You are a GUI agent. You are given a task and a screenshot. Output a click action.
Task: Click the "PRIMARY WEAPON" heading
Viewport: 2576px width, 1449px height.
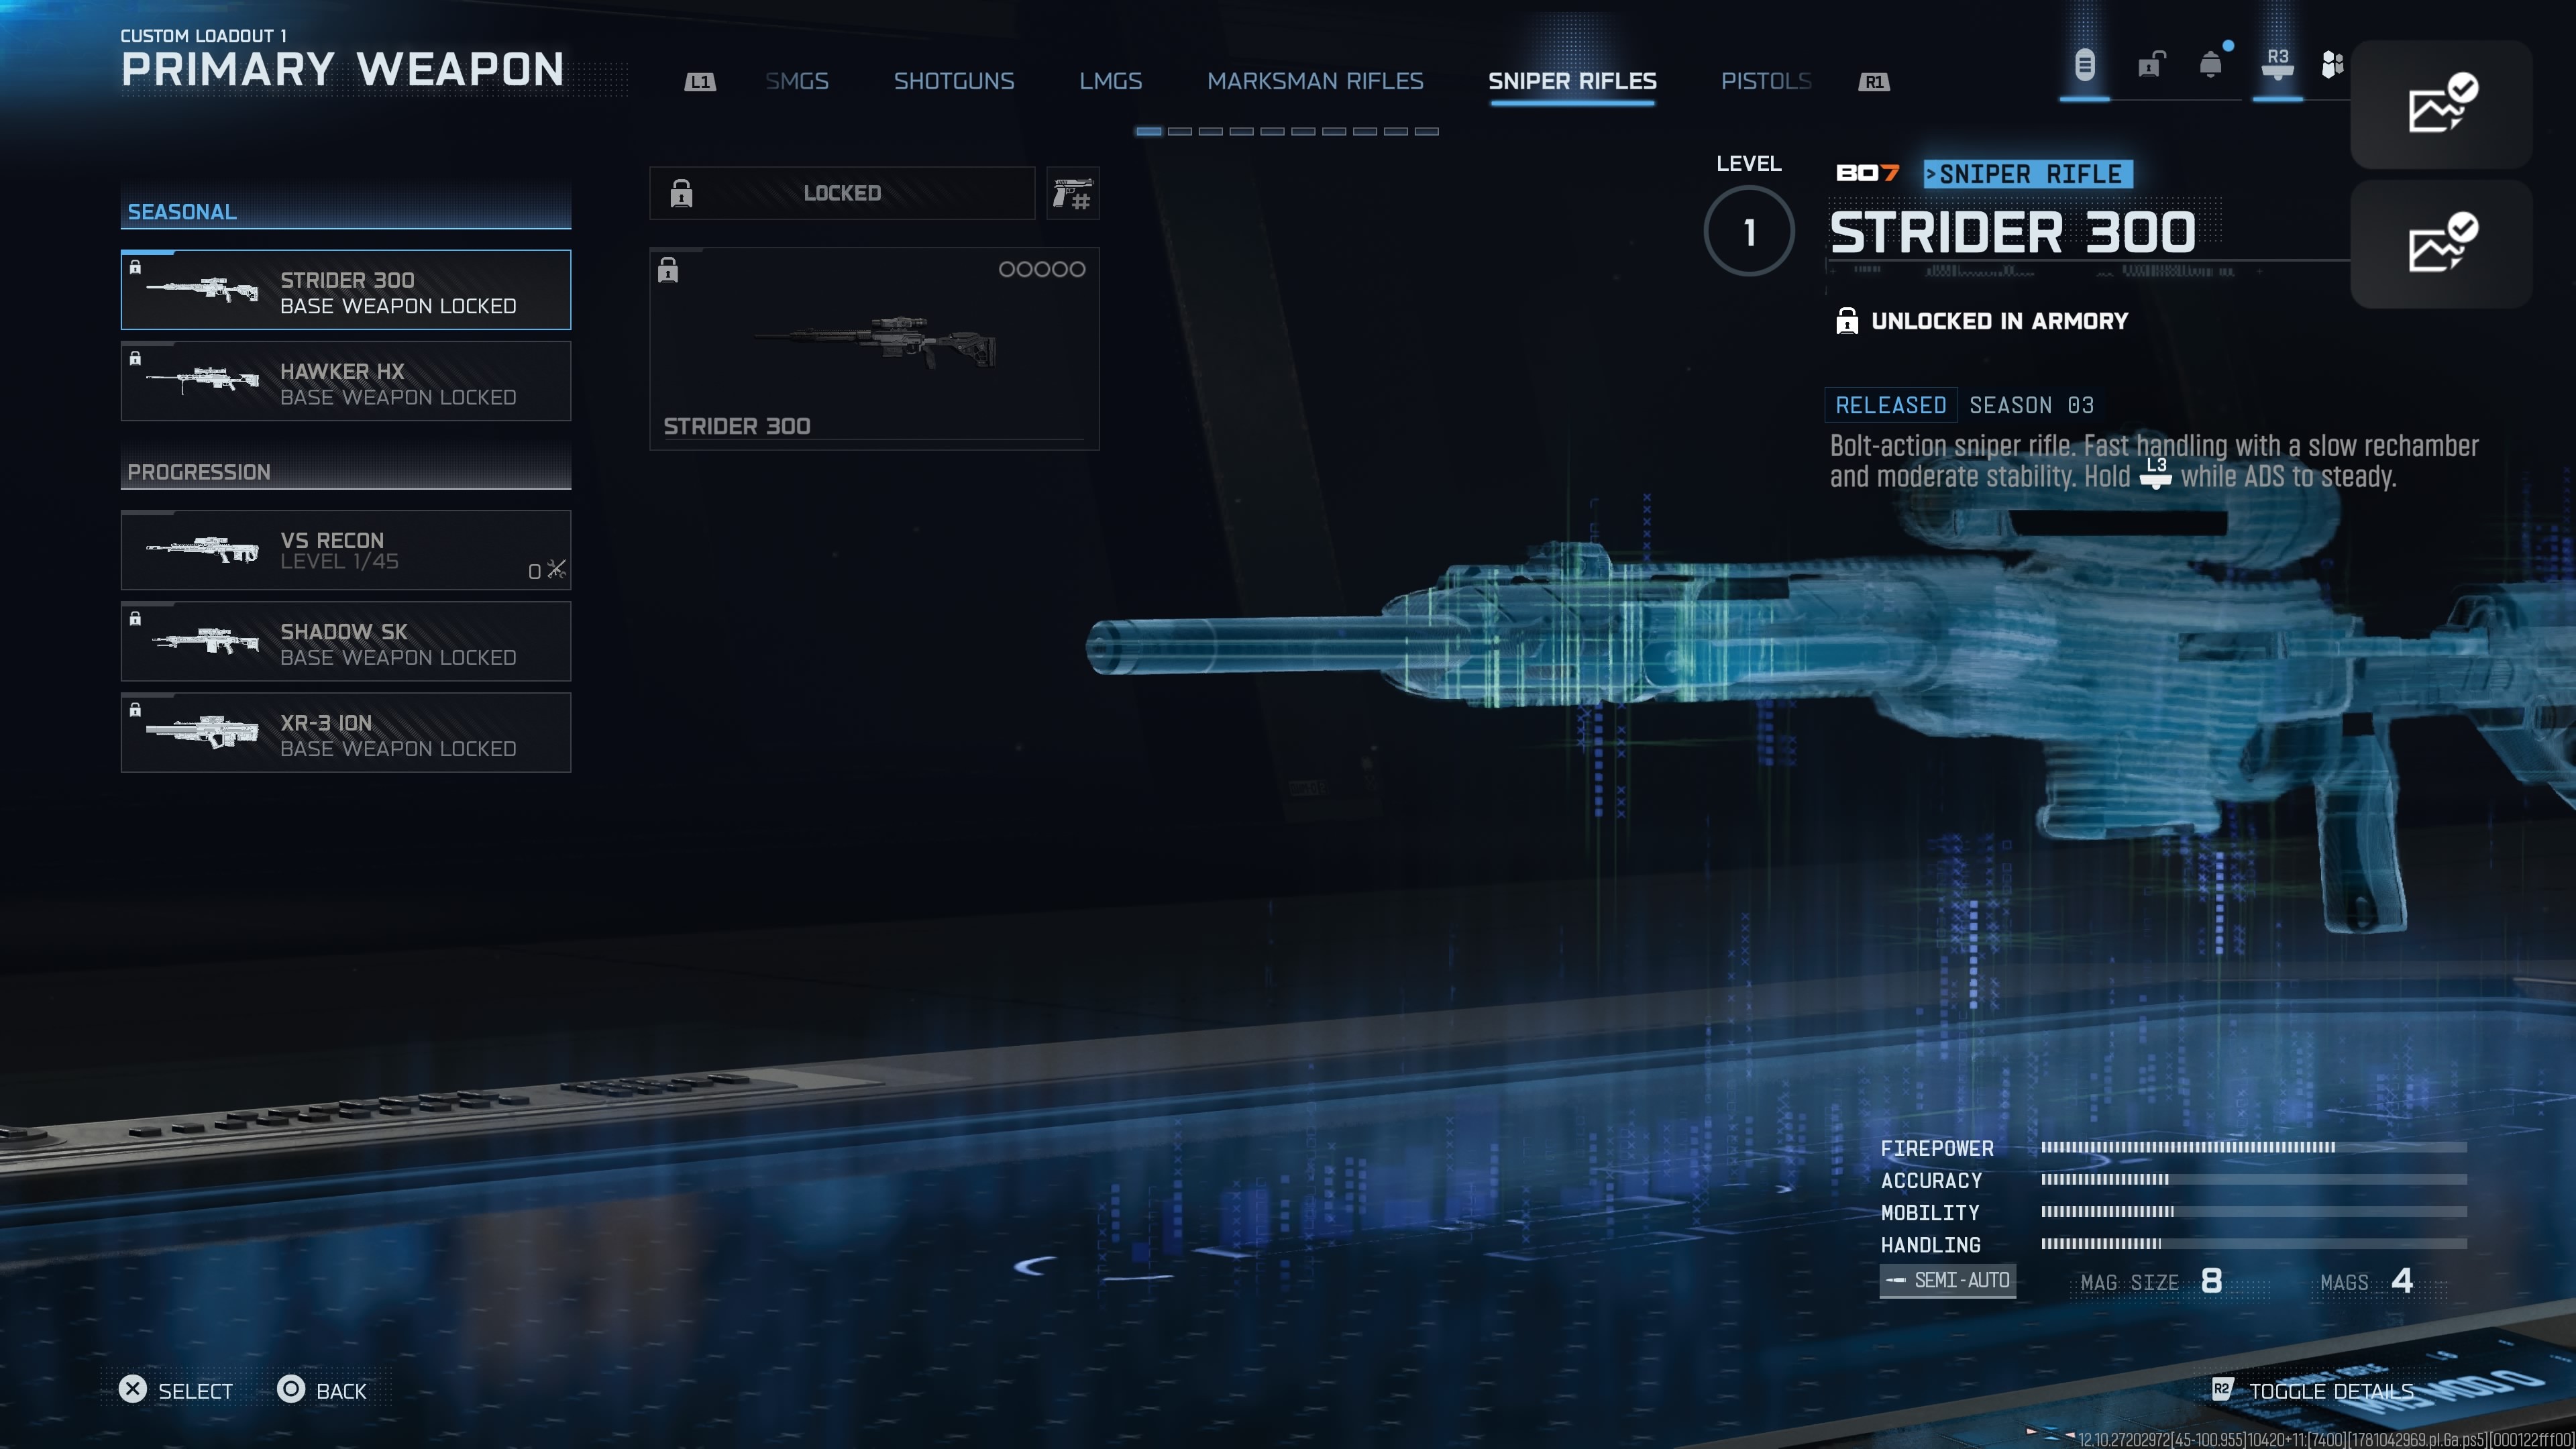click(x=342, y=70)
